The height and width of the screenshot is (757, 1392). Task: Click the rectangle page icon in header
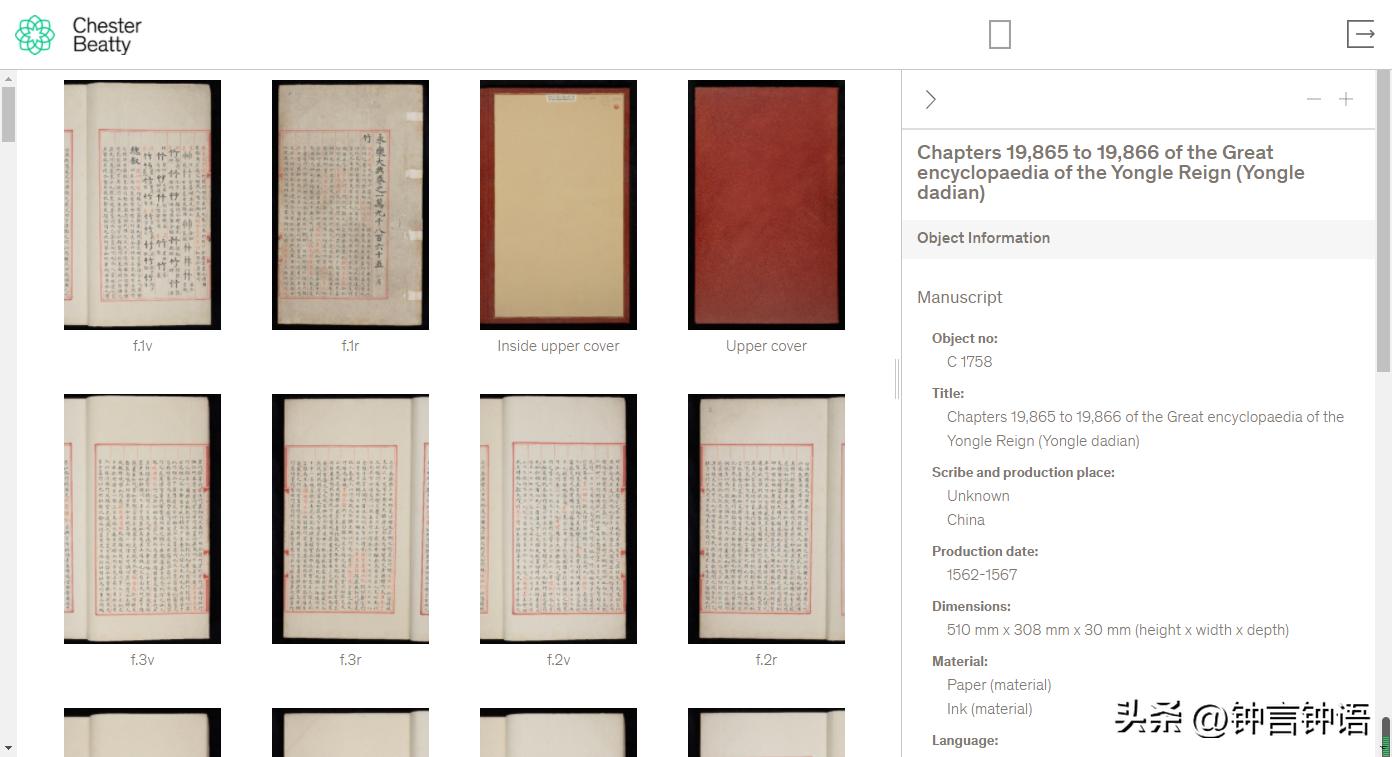pyautogui.click(x=1000, y=35)
